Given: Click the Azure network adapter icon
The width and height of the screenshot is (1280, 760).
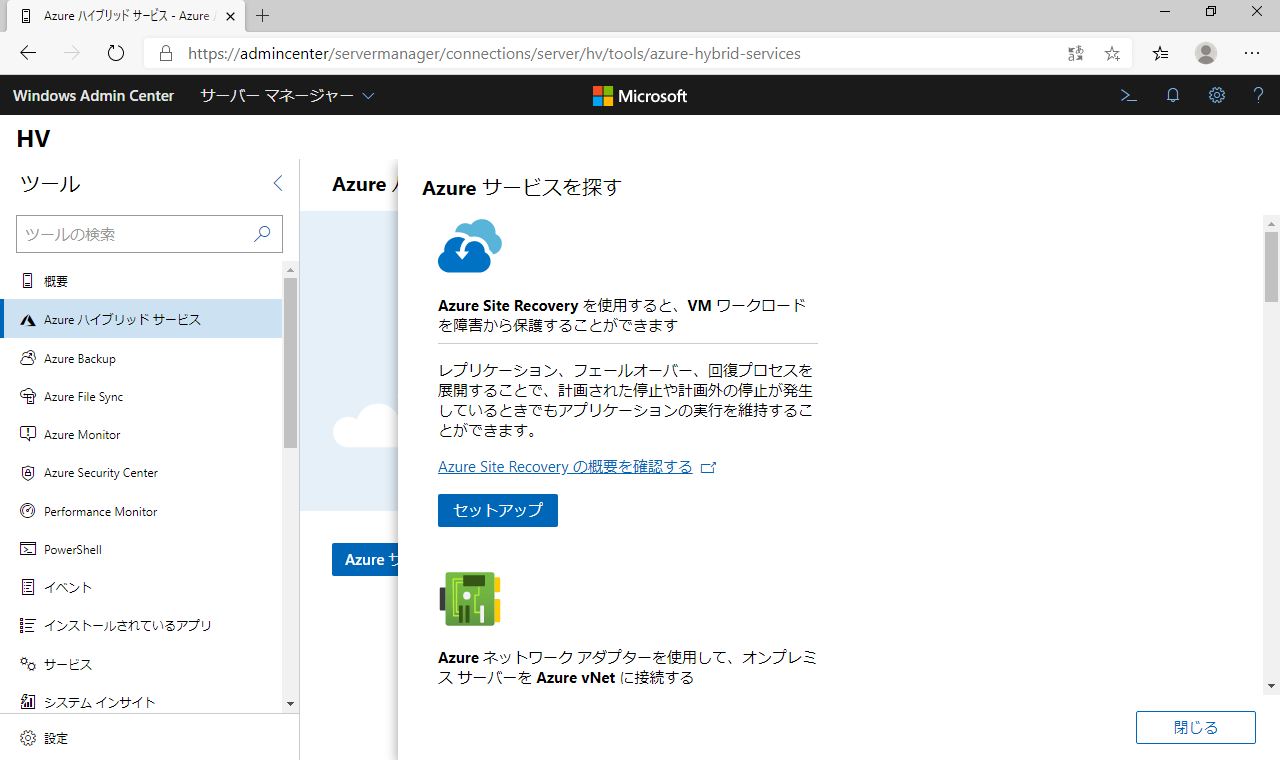Looking at the screenshot, I should pos(470,599).
